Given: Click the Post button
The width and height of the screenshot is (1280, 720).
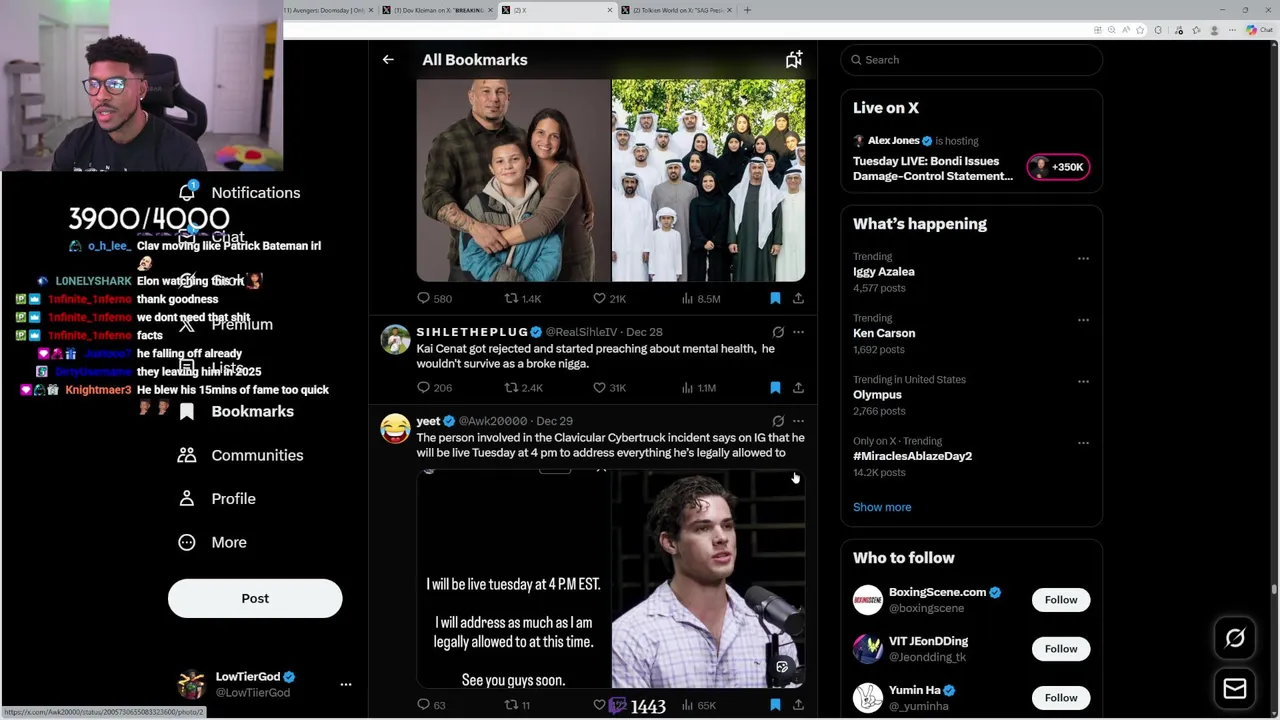Looking at the screenshot, I should [255, 598].
